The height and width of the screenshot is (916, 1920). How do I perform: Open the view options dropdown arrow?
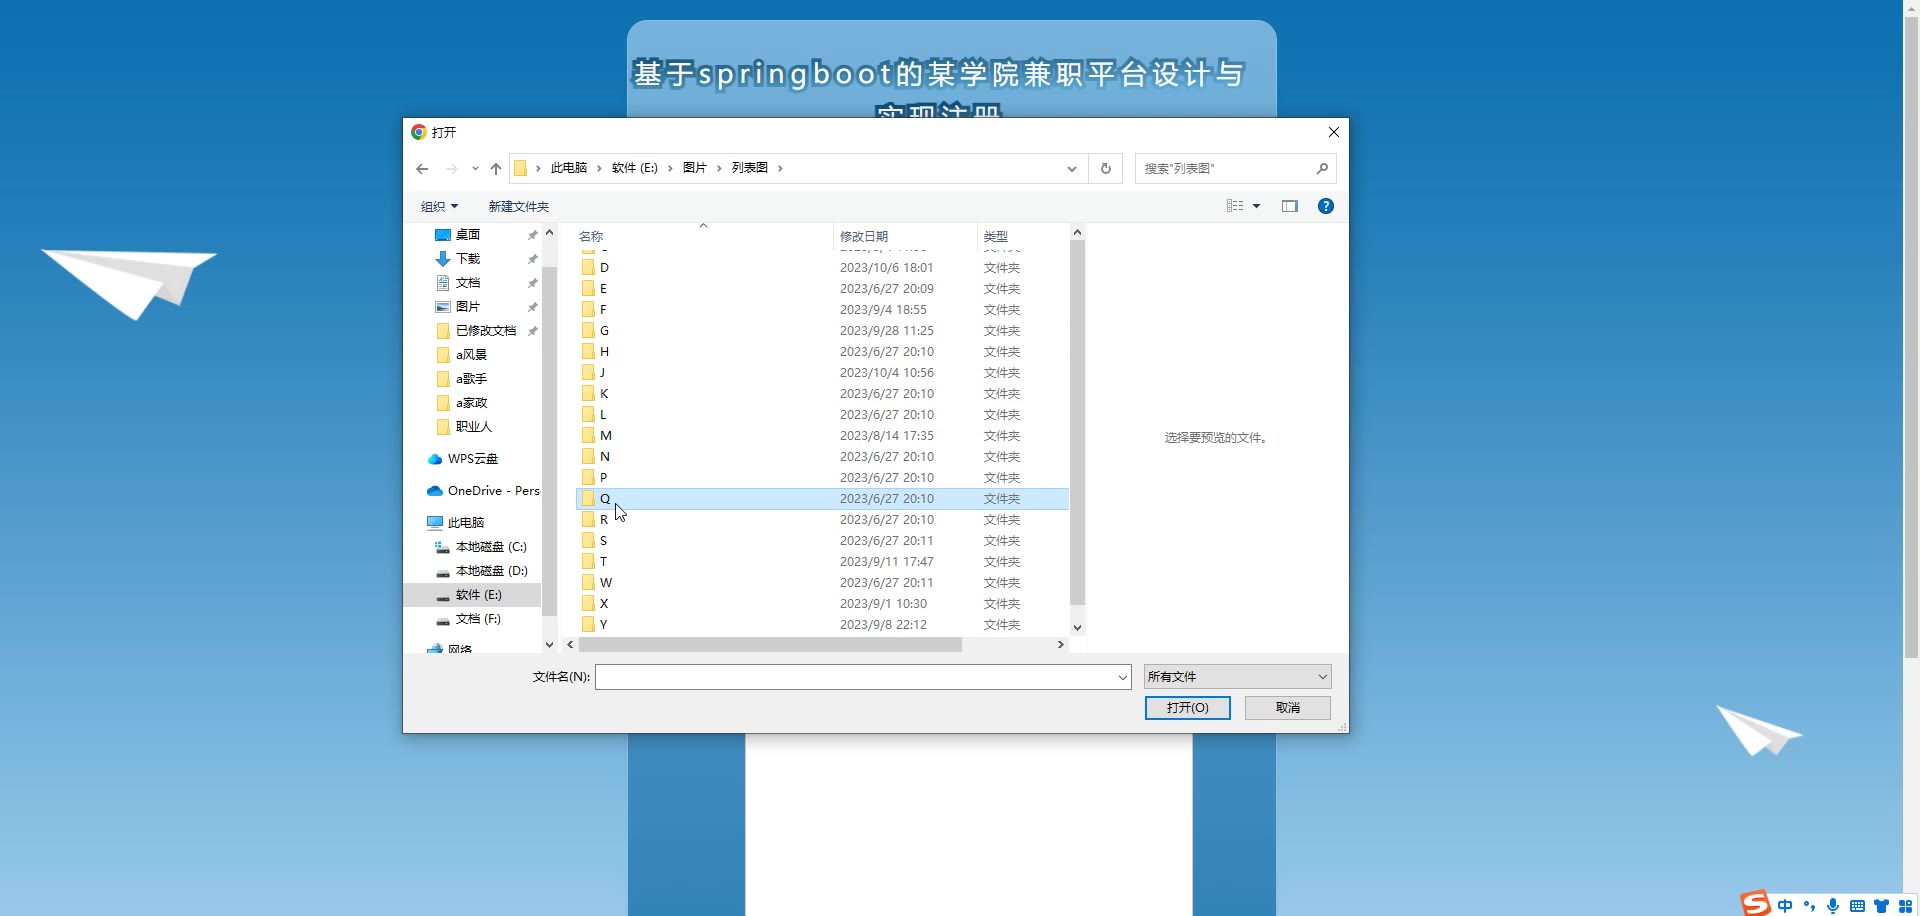[1257, 206]
